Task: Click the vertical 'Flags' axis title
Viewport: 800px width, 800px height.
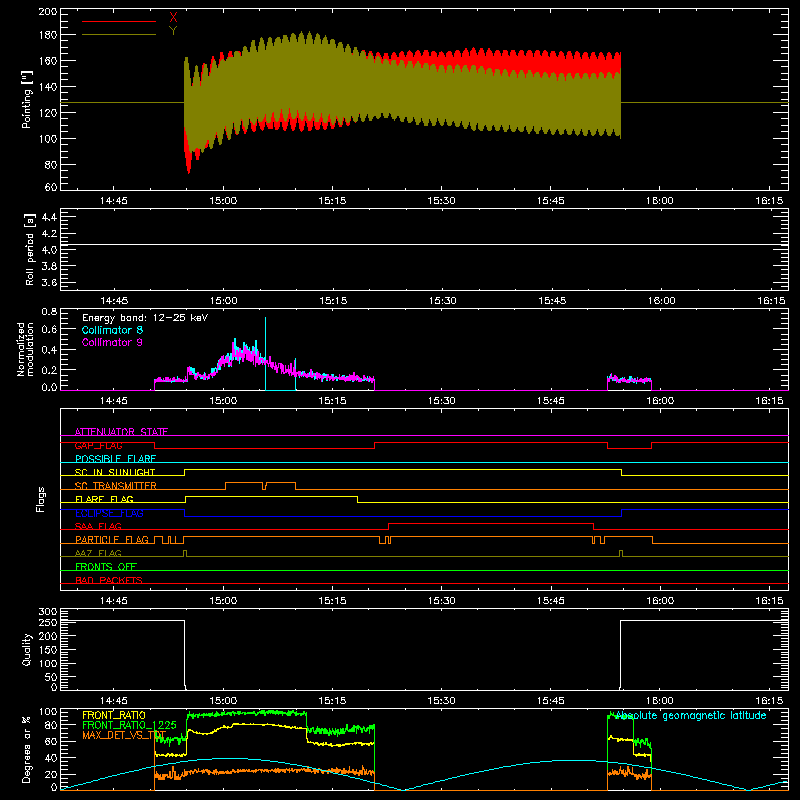Action: point(40,499)
